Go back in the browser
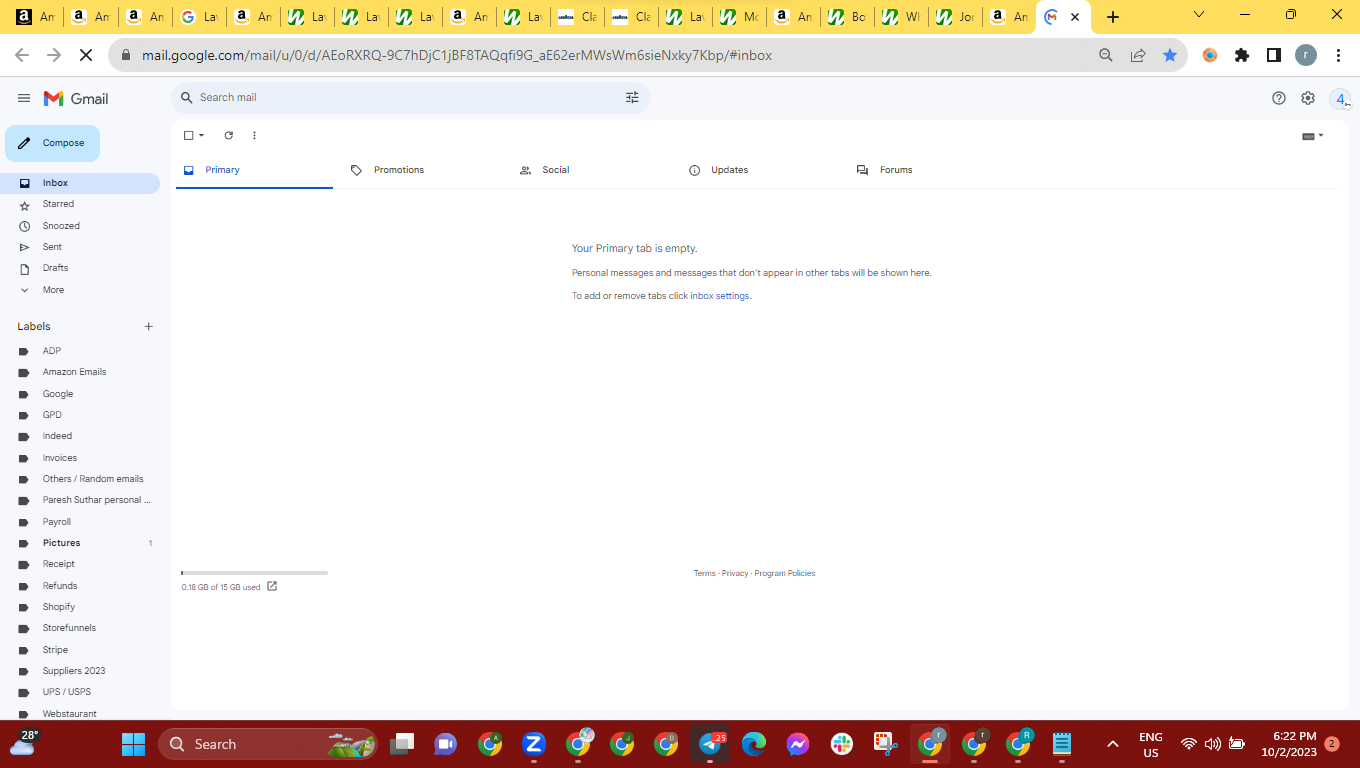The height and width of the screenshot is (768, 1360). coord(22,55)
